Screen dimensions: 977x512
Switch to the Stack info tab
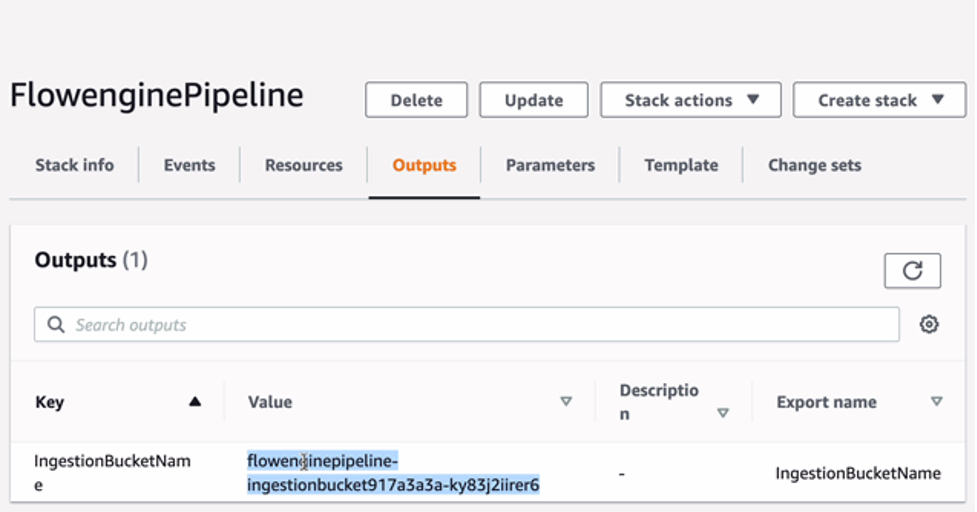[75, 165]
